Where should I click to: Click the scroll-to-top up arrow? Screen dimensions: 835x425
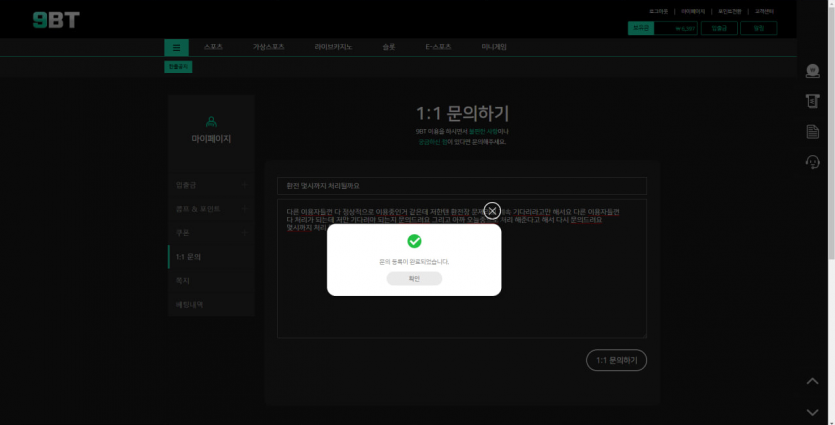pos(813,381)
